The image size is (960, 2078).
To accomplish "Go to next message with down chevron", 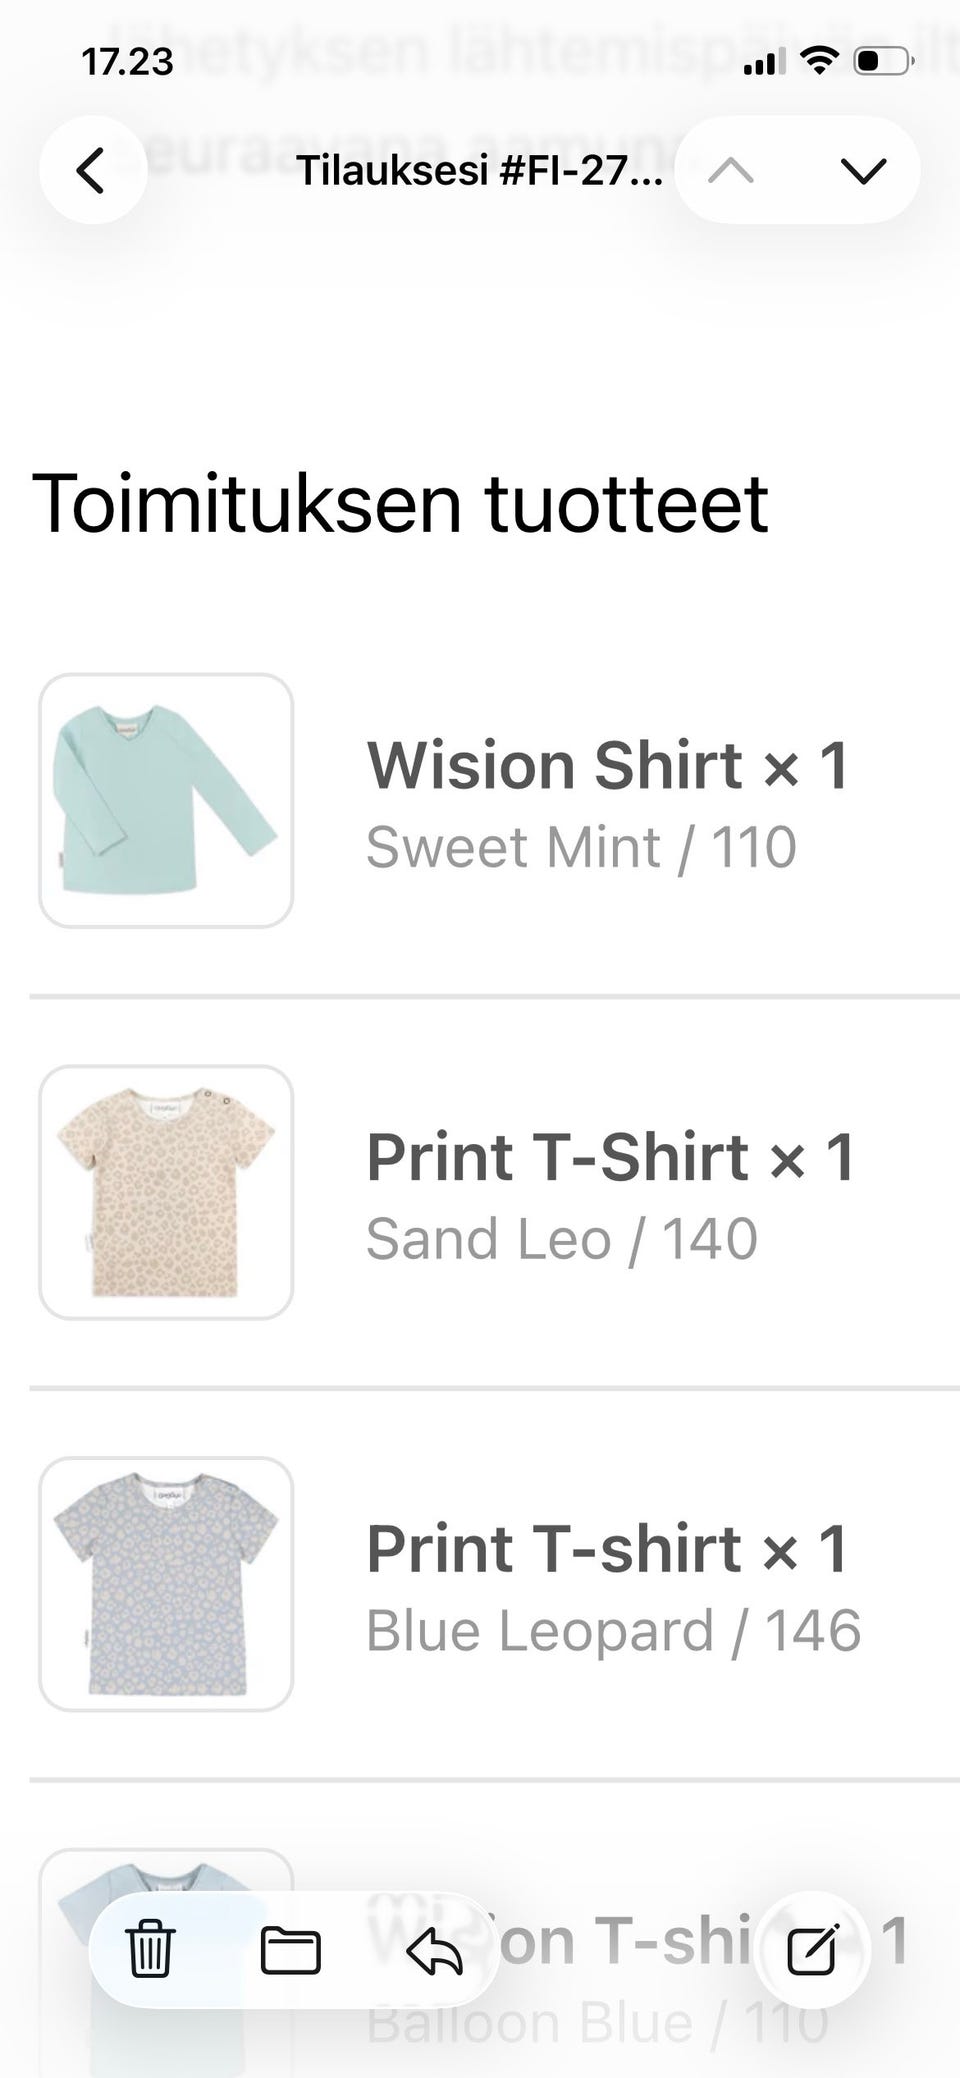I will (x=863, y=171).
